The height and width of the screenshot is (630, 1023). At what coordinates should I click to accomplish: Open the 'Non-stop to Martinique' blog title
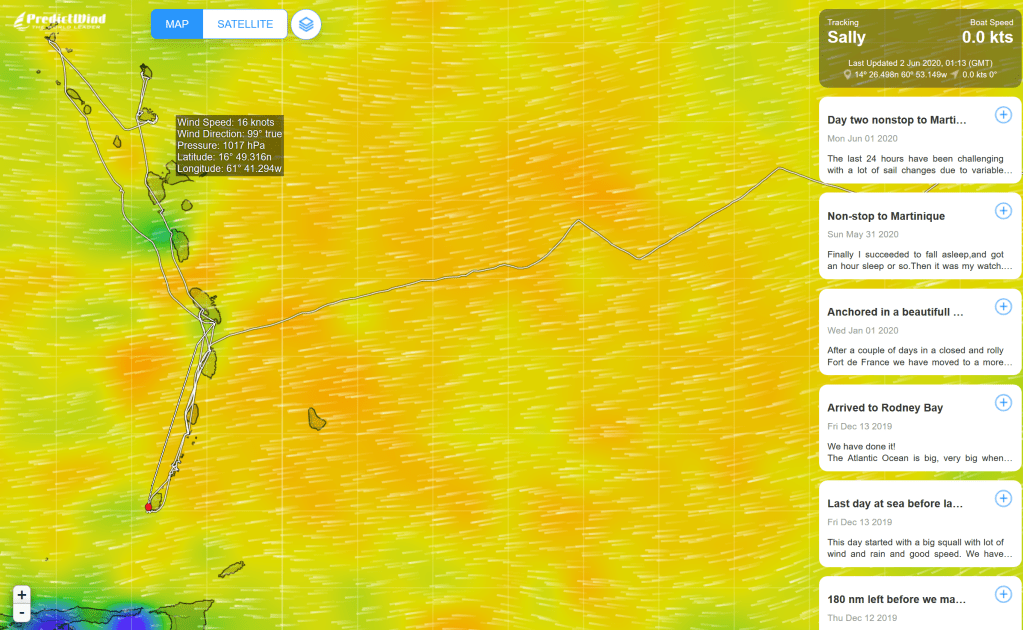point(886,216)
